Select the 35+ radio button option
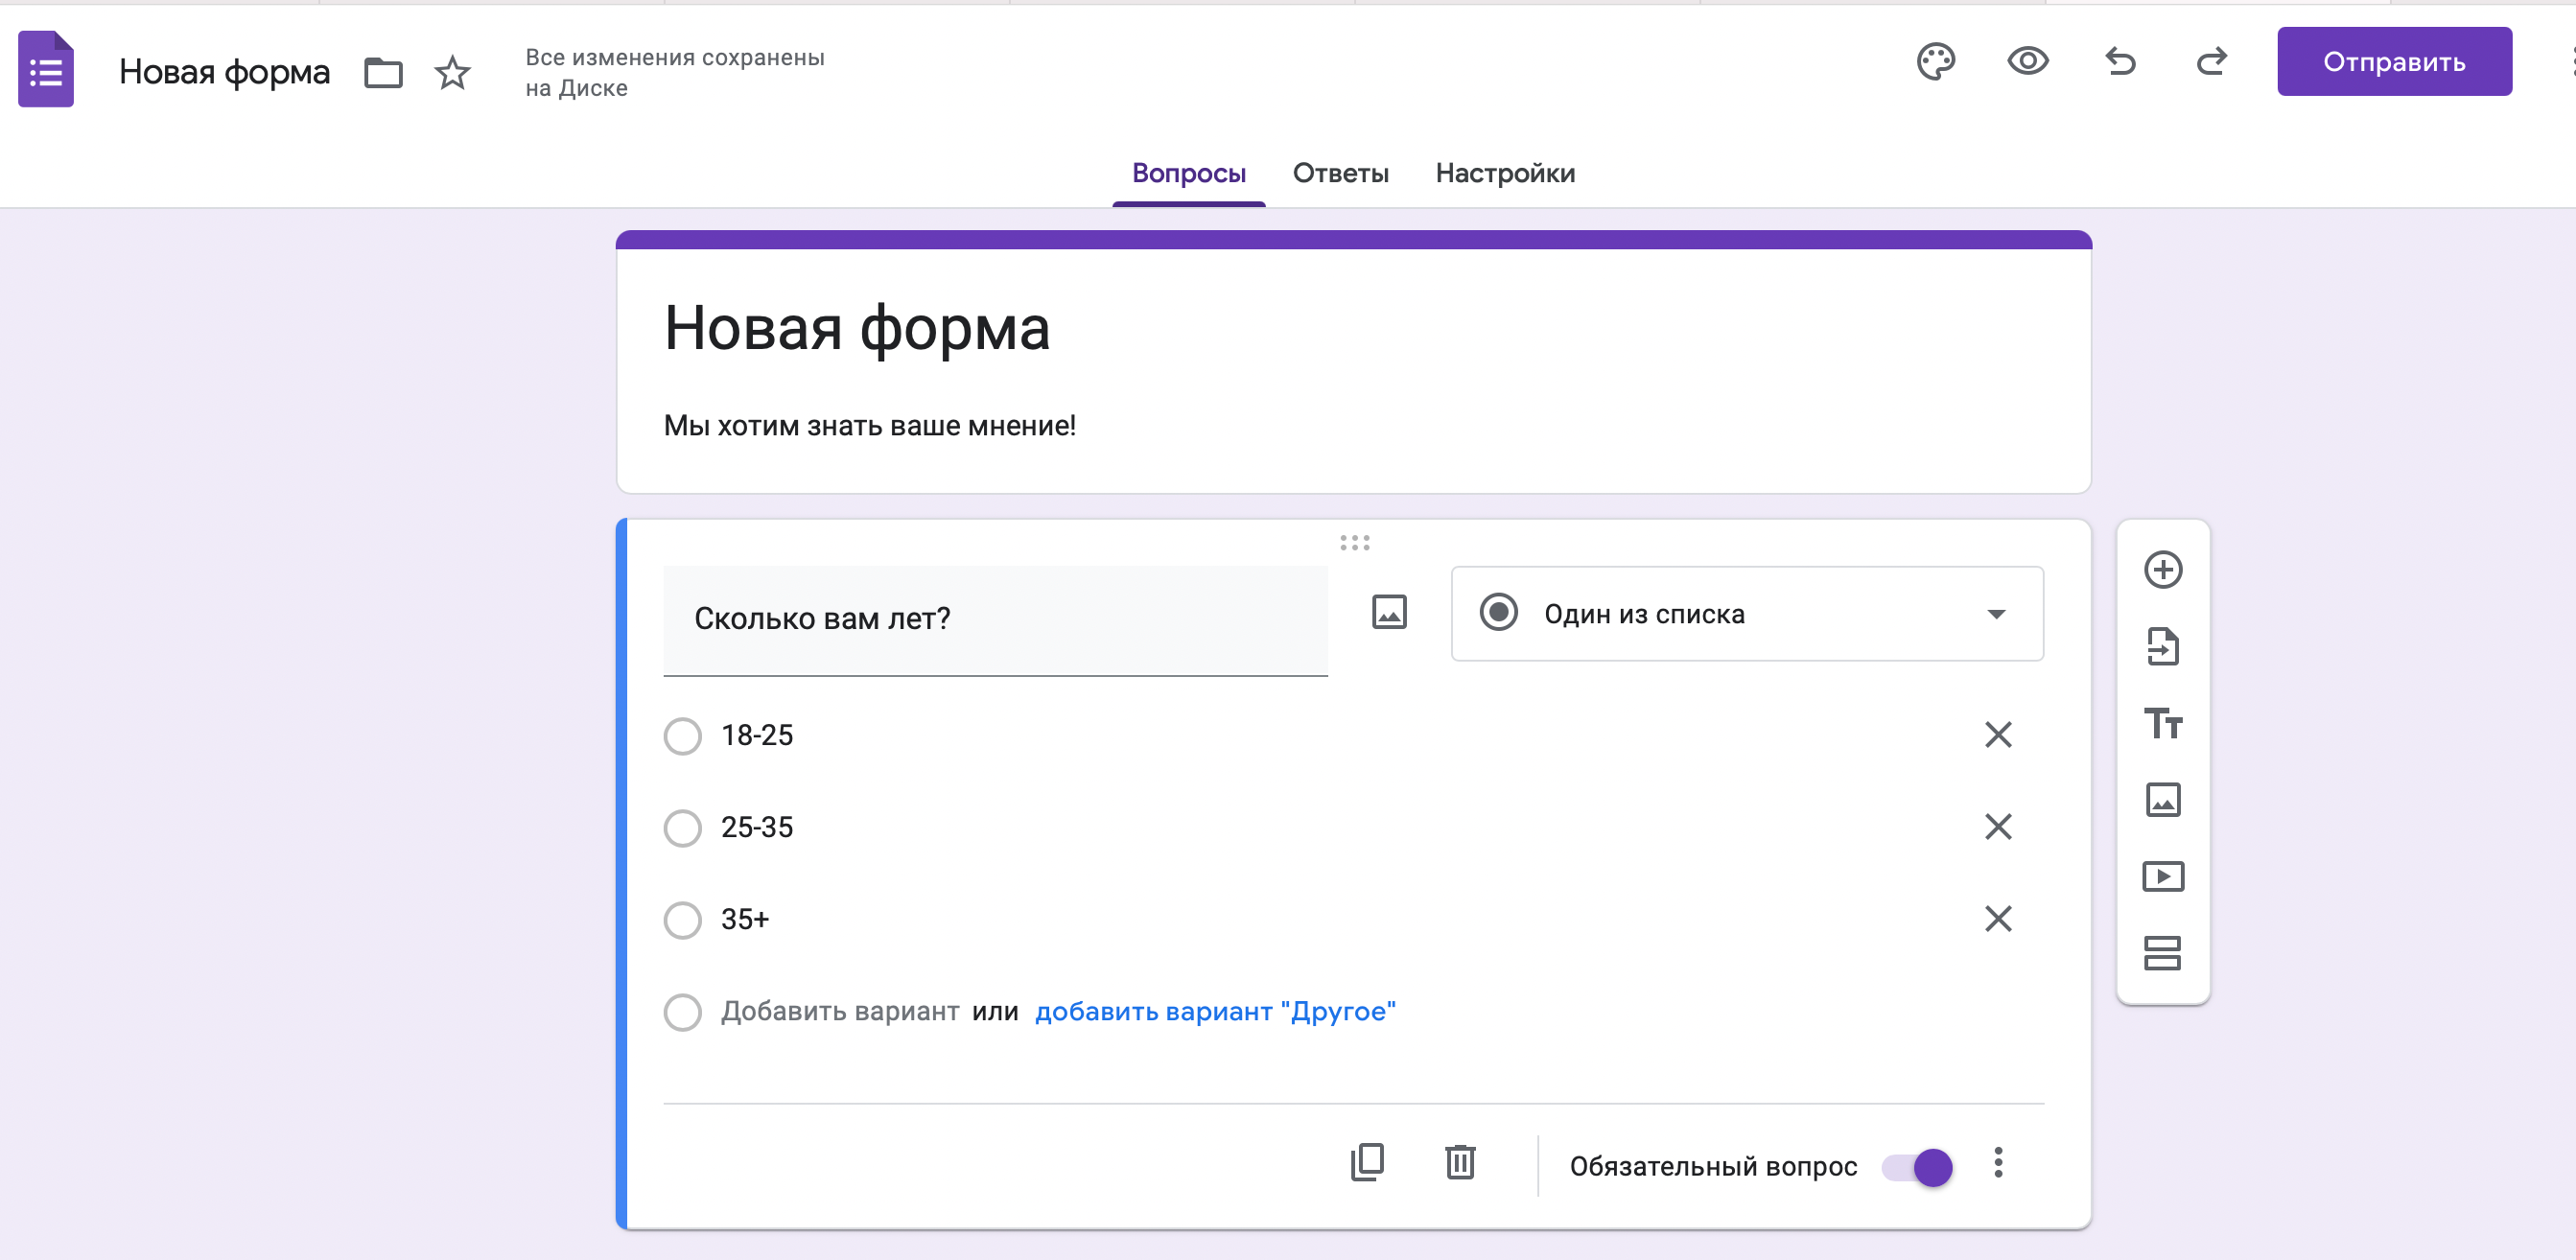 pyautogui.click(x=682, y=919)
